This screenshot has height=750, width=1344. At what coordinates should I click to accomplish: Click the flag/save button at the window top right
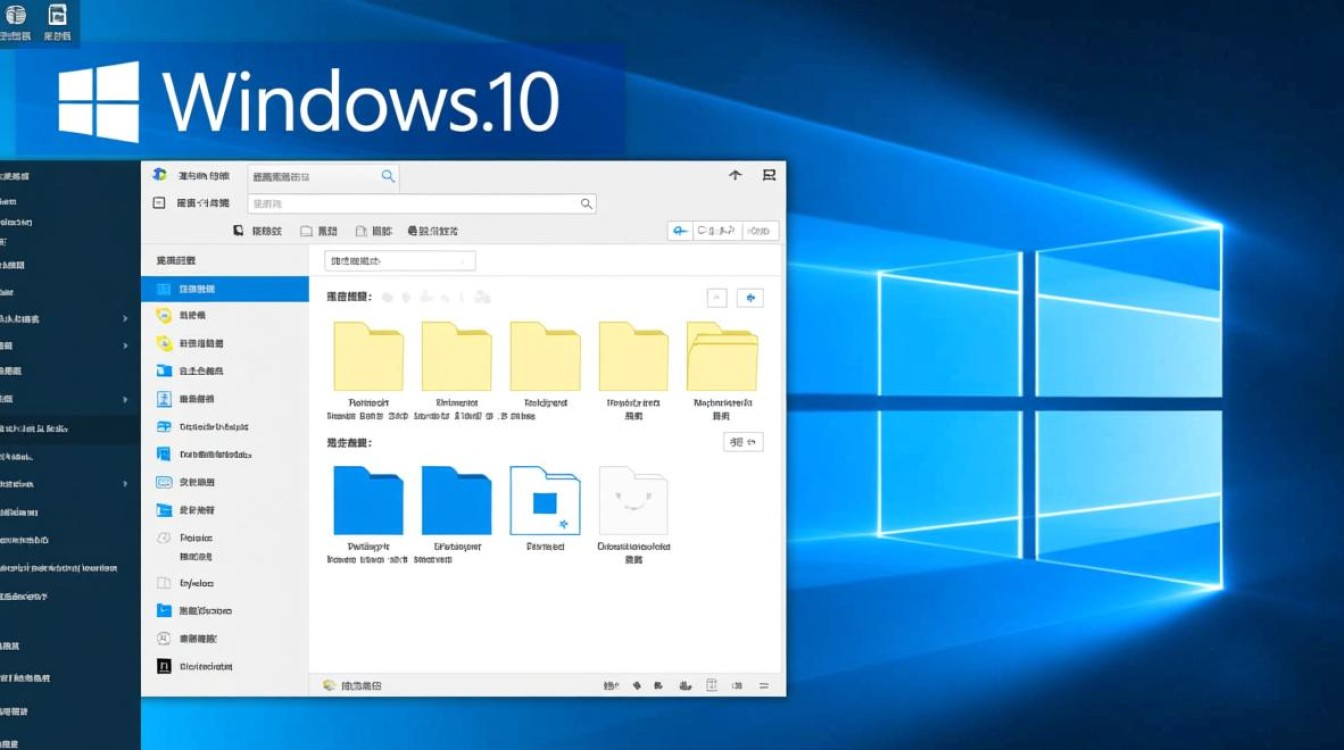tap(769, 175)
